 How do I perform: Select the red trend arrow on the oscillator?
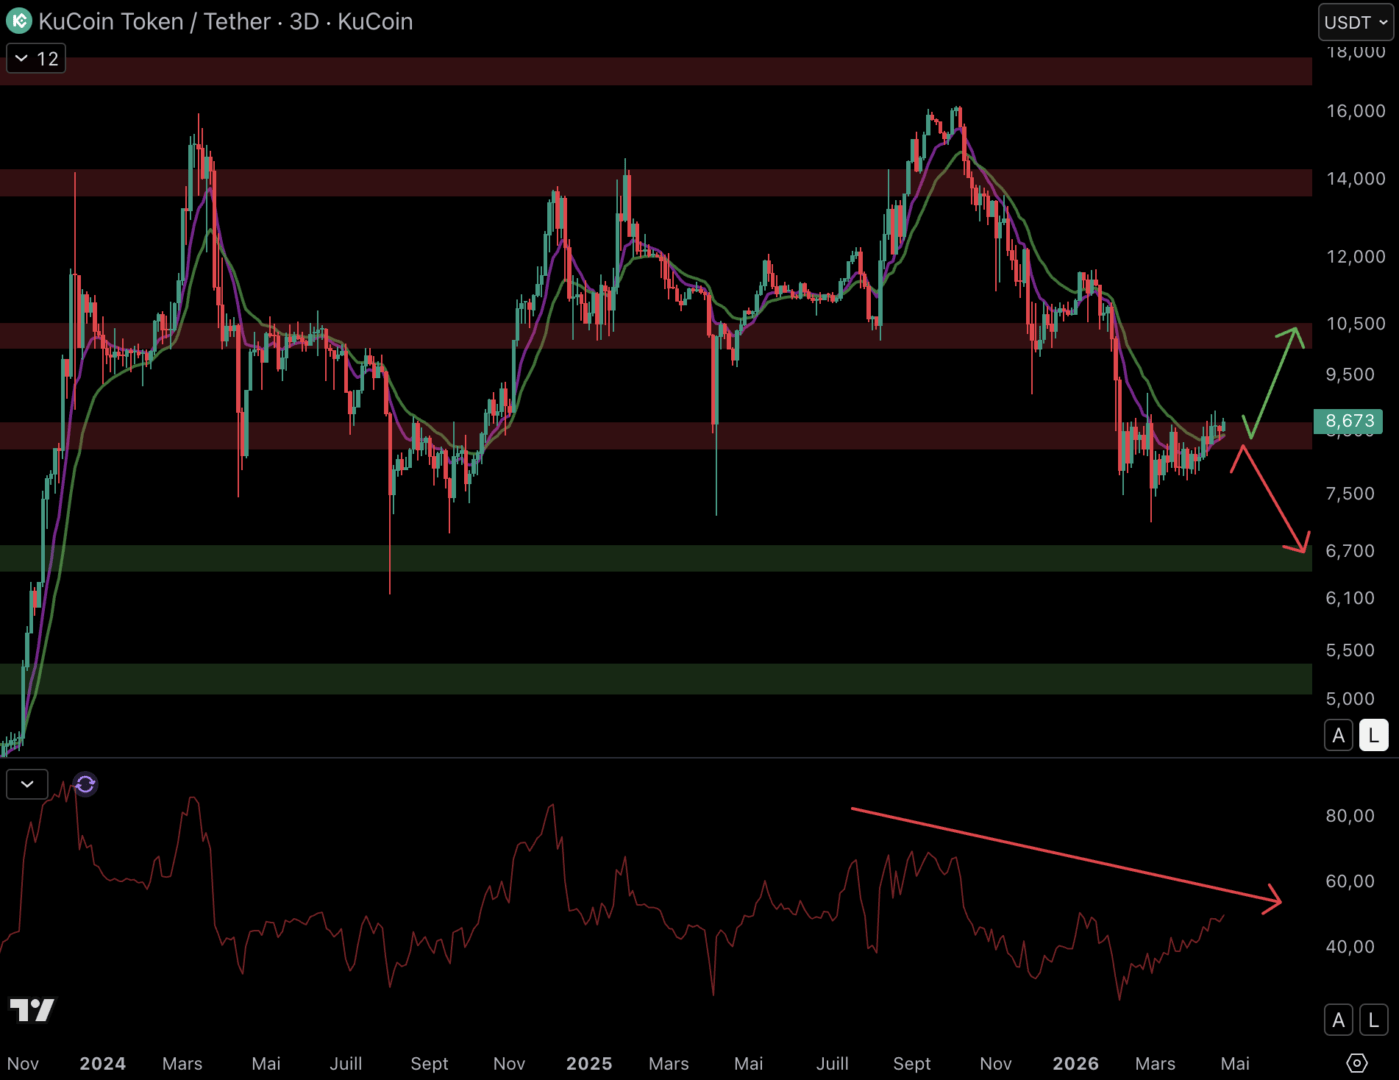tap(1065, 855)
